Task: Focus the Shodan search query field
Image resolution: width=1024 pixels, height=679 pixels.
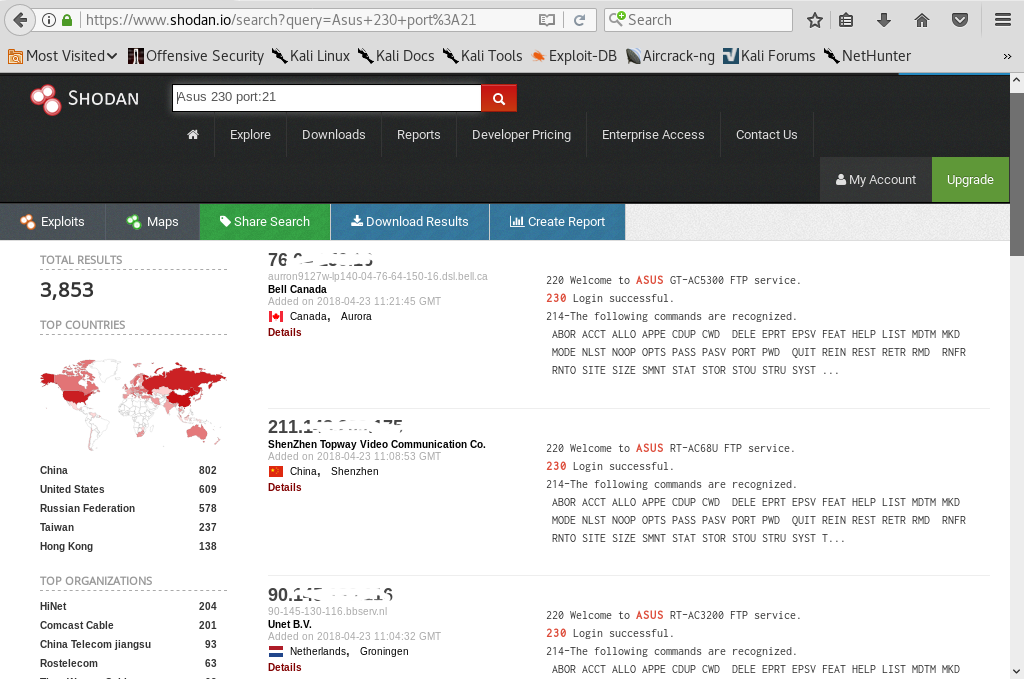Action: click(327, 97)
